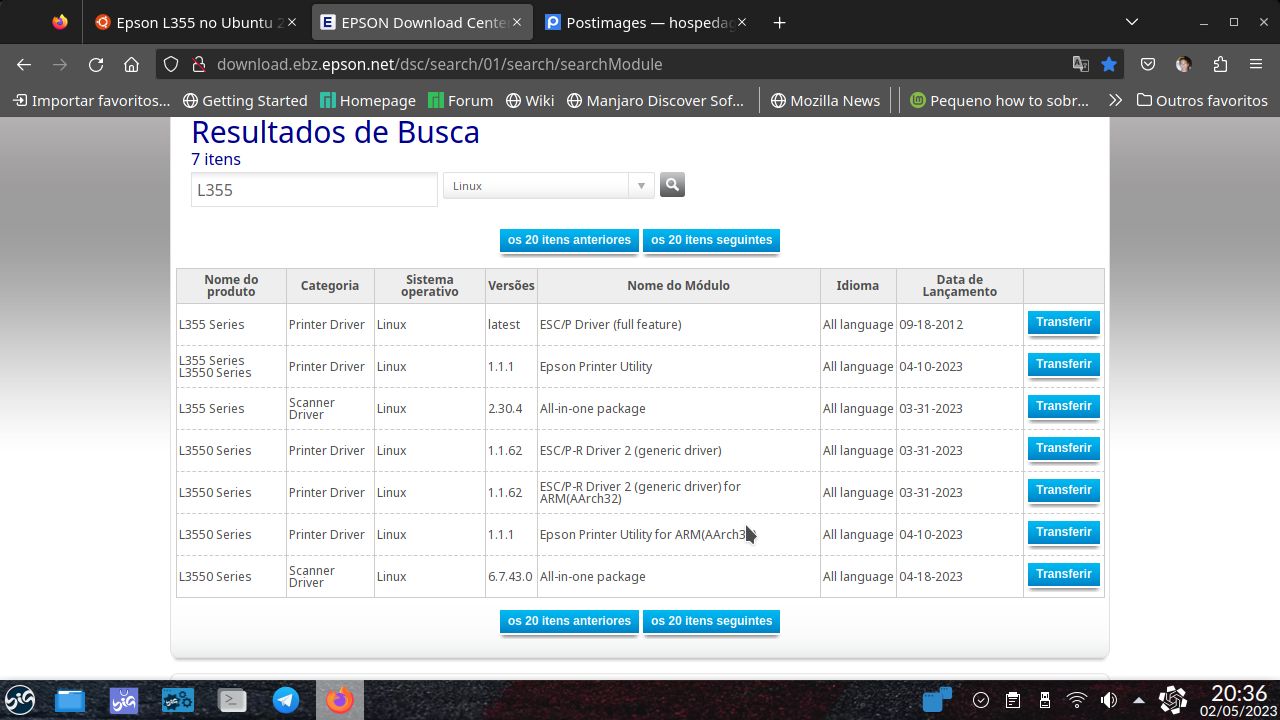Open a new tab with plus button
The image size is (1280, 720).
(779, 22)
